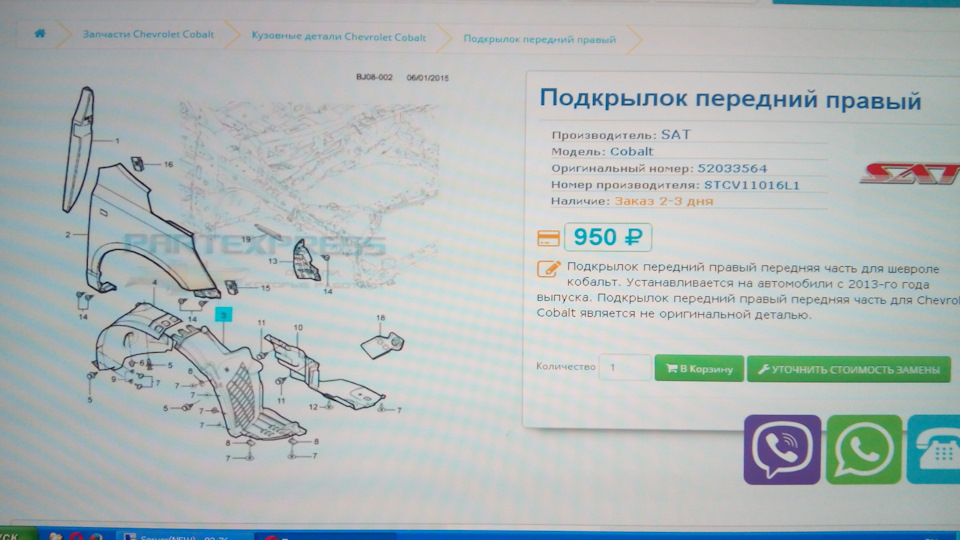Click the SAT brand logo
This screenshot has height=540, width=960.
click(x=910, y=173)
